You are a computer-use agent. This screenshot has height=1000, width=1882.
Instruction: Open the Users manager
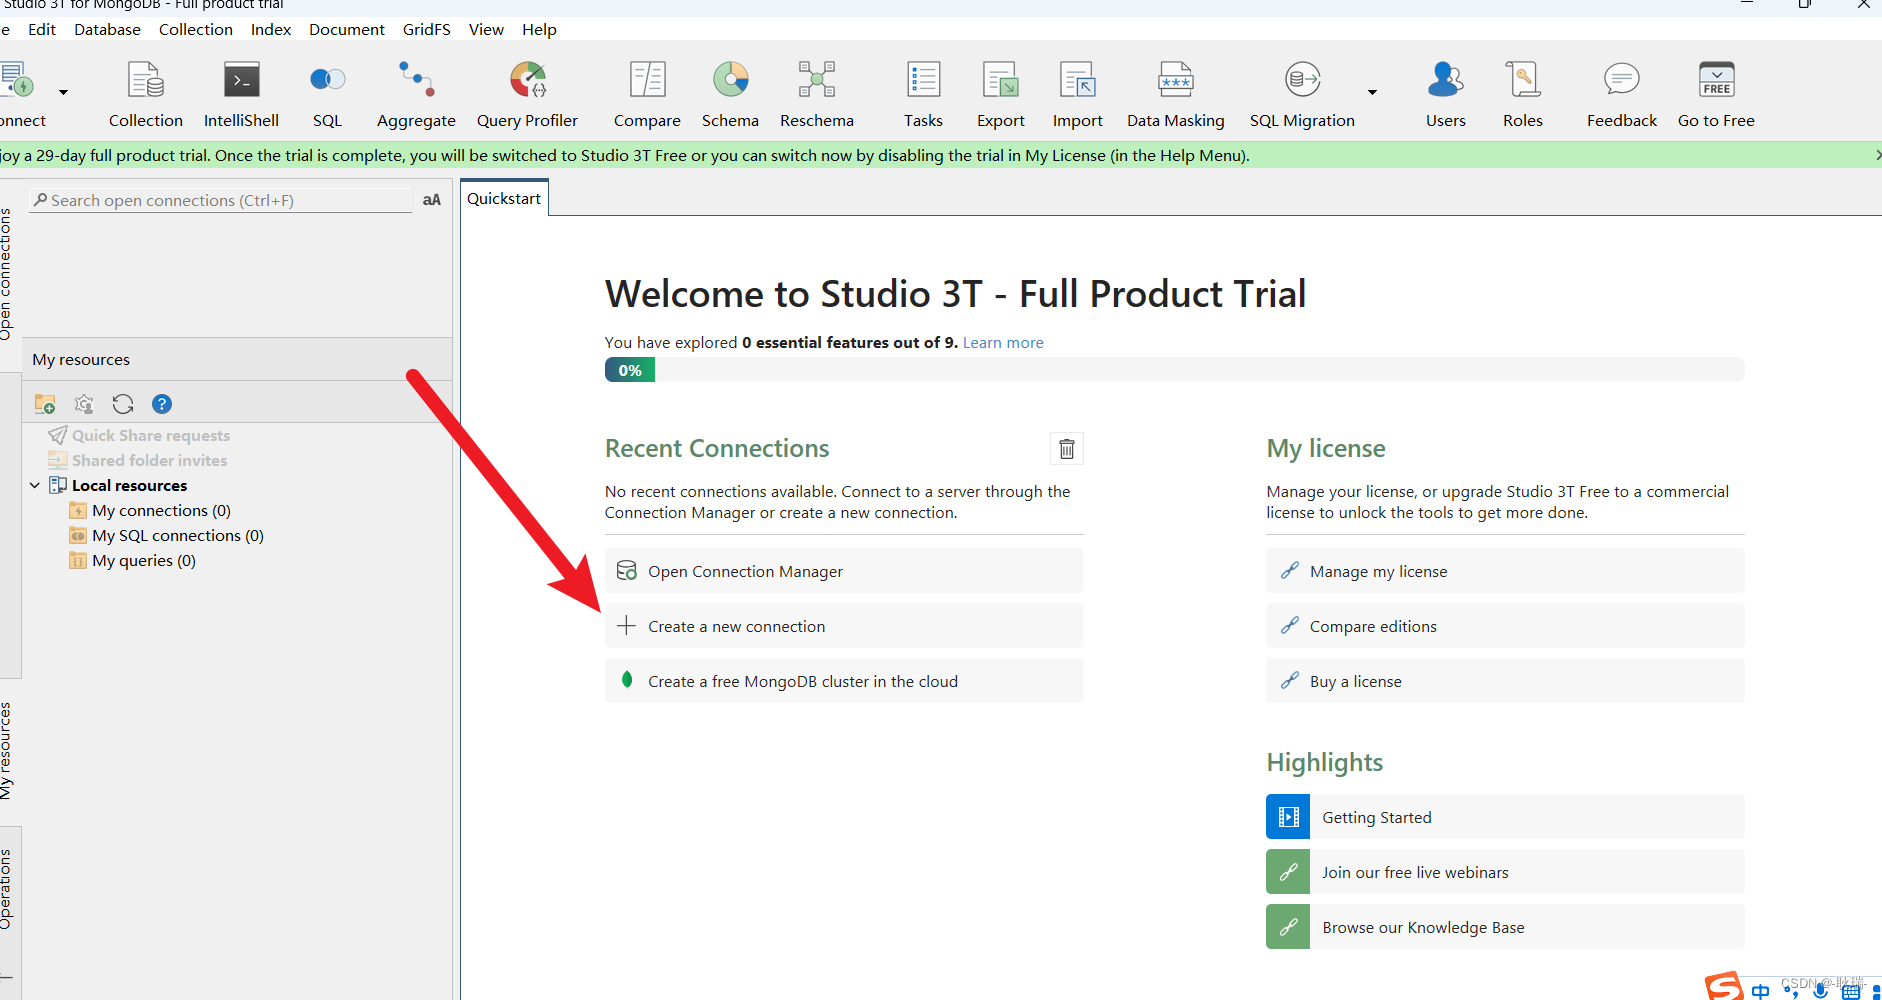click(1445, 95)
